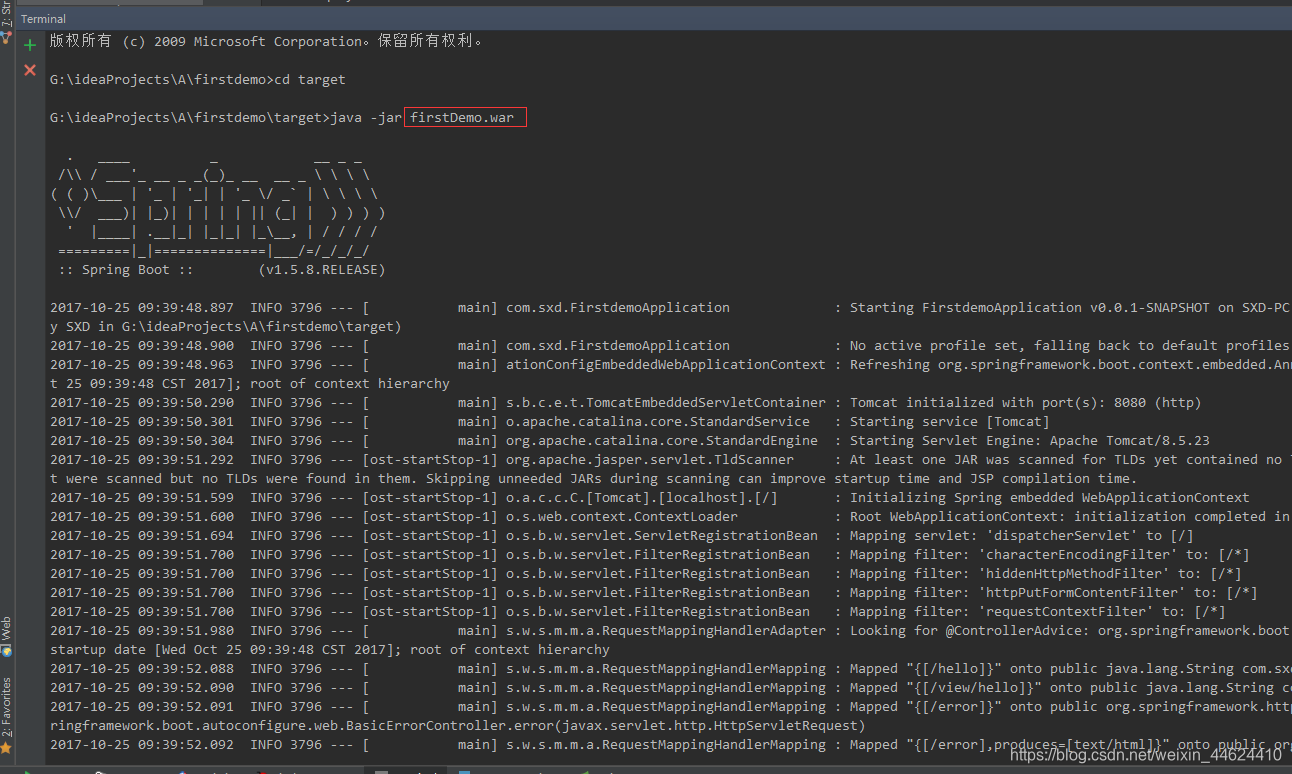The height and width of the screenshot is (774, 1292).
Task: Click the 'requestContextFilter' mapping line
Action: click(x=1038, y=612)
